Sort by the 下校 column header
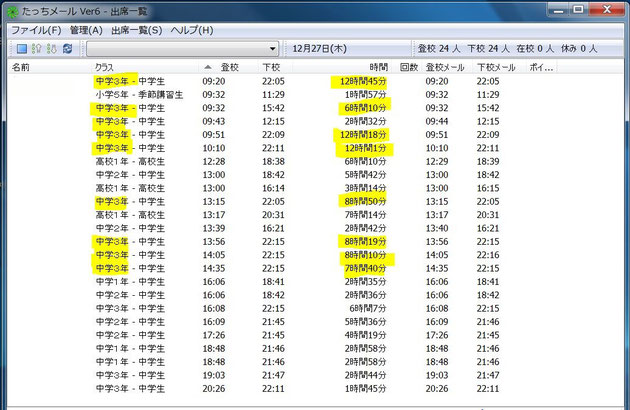630x410 pixels. (271, 67)
